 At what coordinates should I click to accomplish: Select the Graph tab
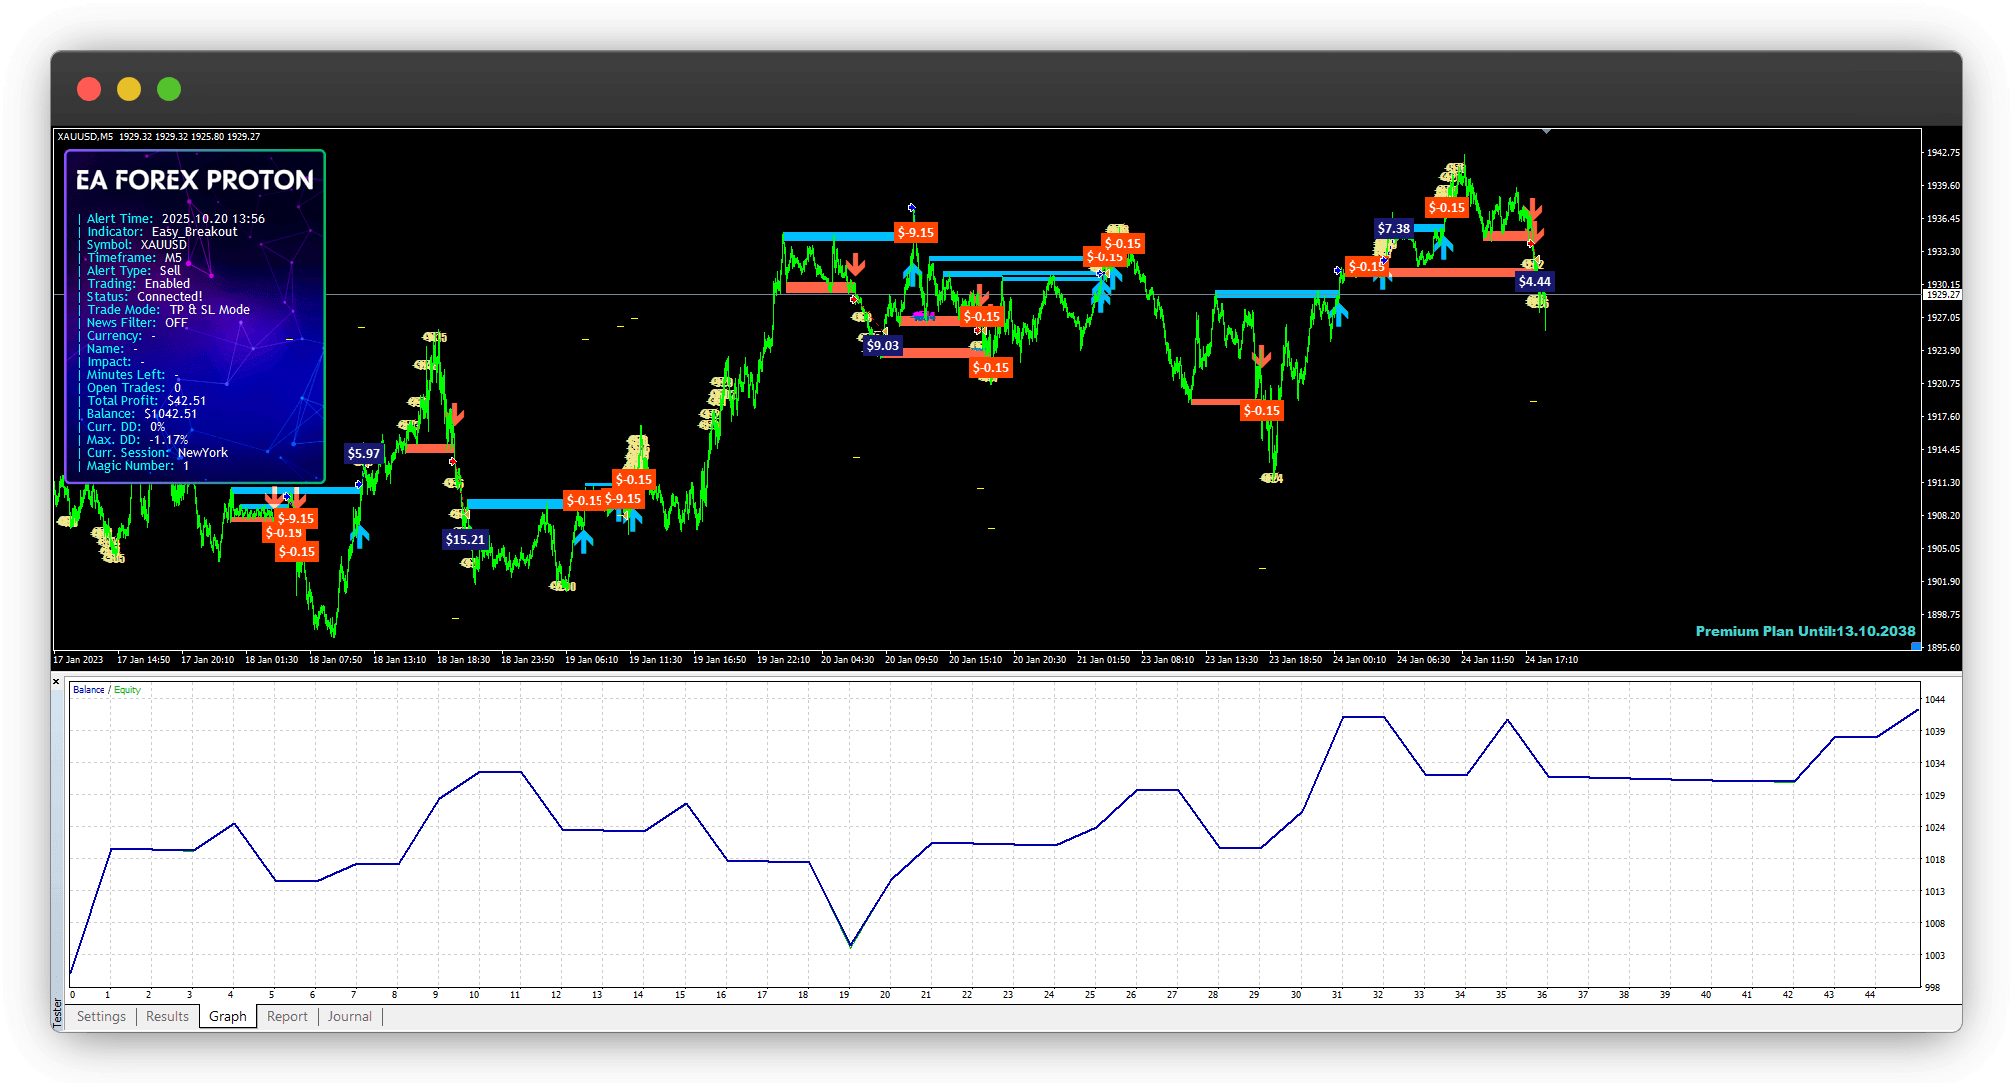click(228, 1016)
